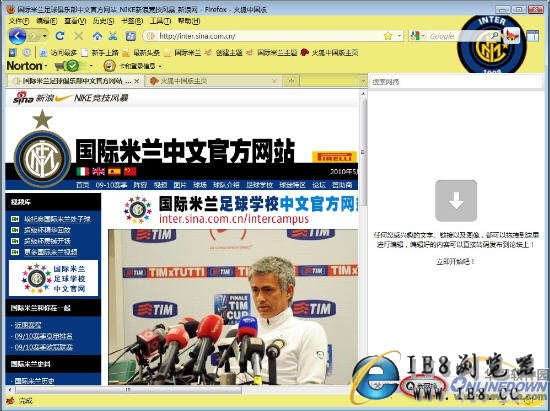
Task: Open the 查看(V) menu
Action: [x=75, y=21]
